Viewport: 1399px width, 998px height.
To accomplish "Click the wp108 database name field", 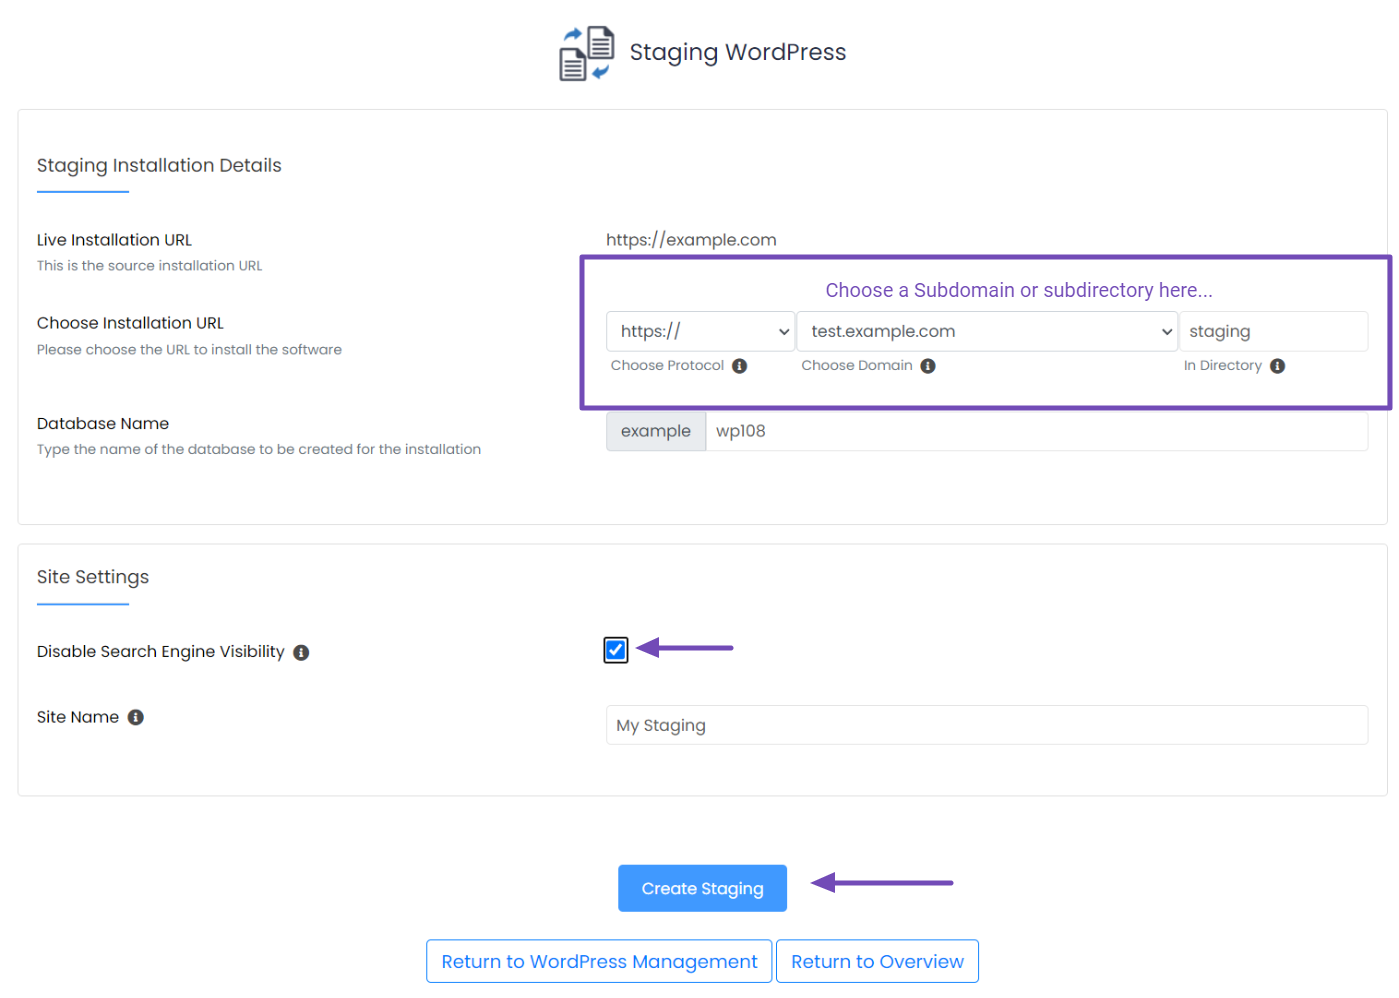I will 1037,431.
